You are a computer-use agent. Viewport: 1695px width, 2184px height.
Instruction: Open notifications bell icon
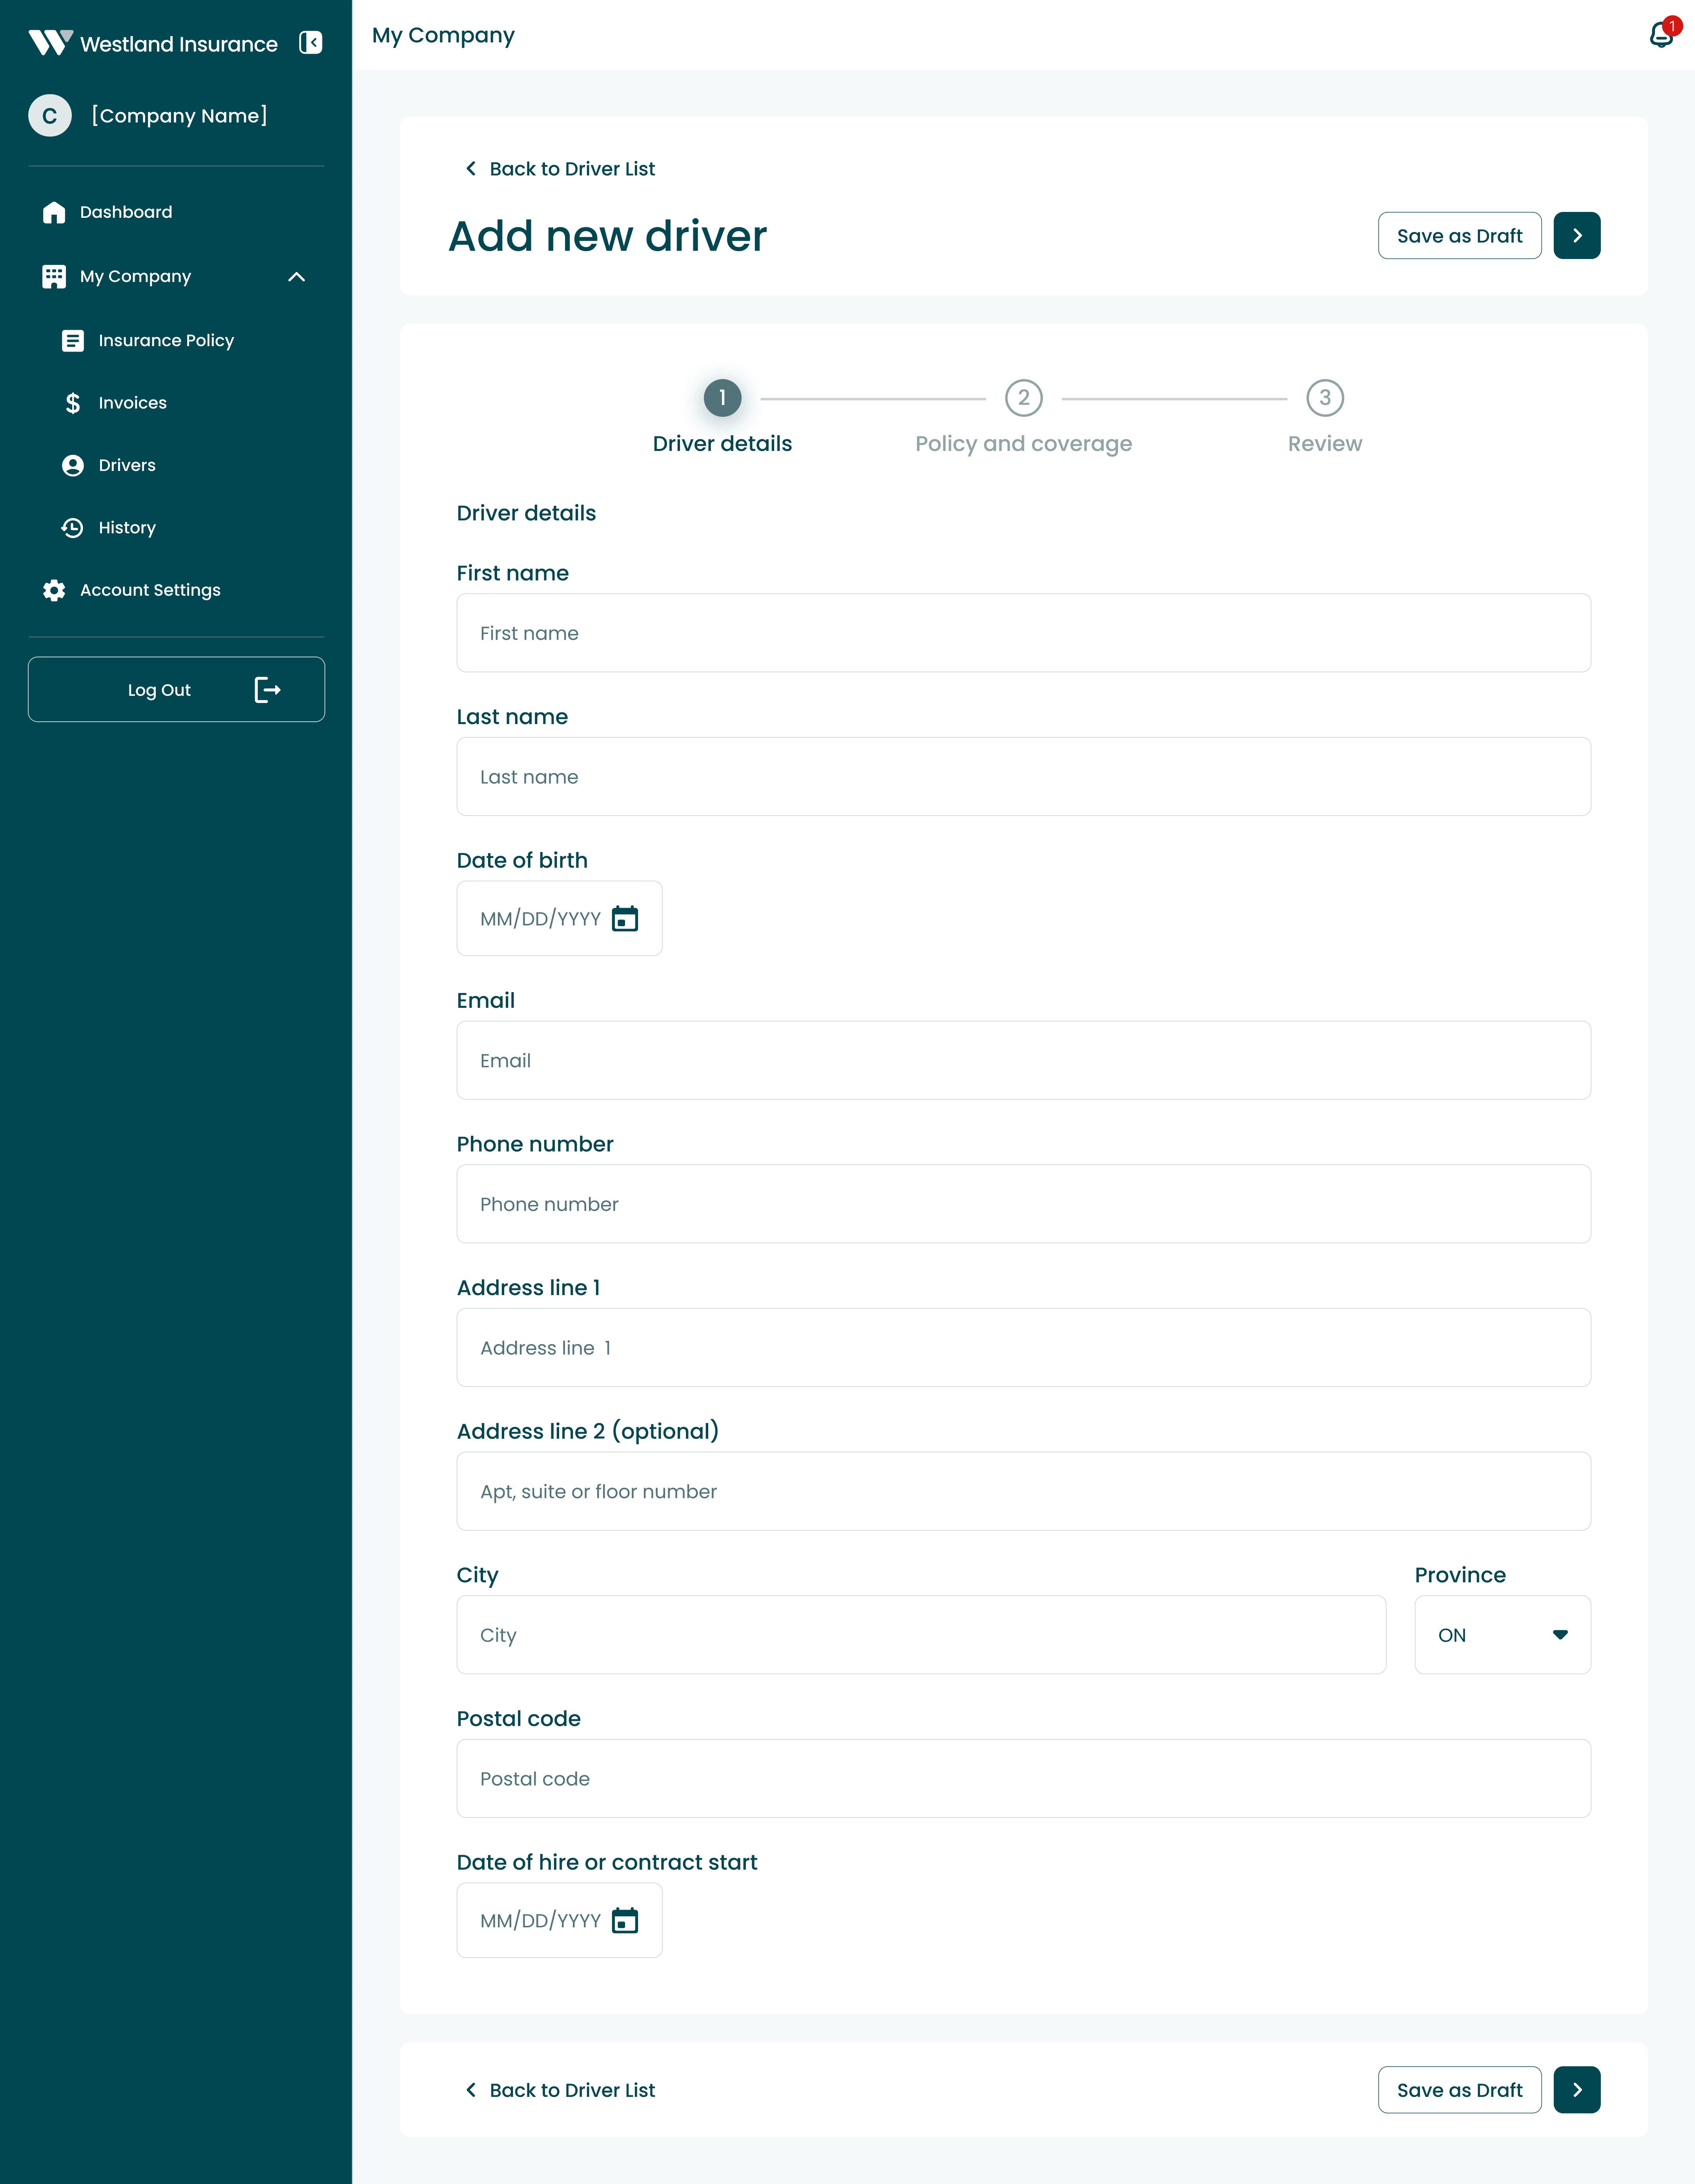coord(1661,35)
